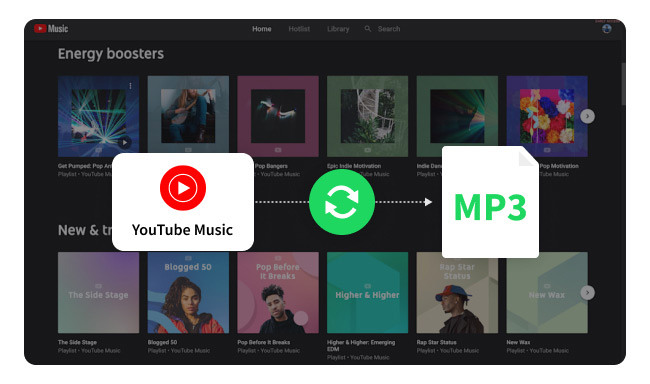
Task: Open The Side Stage playlist cover
Action: (x=98, y=293)
